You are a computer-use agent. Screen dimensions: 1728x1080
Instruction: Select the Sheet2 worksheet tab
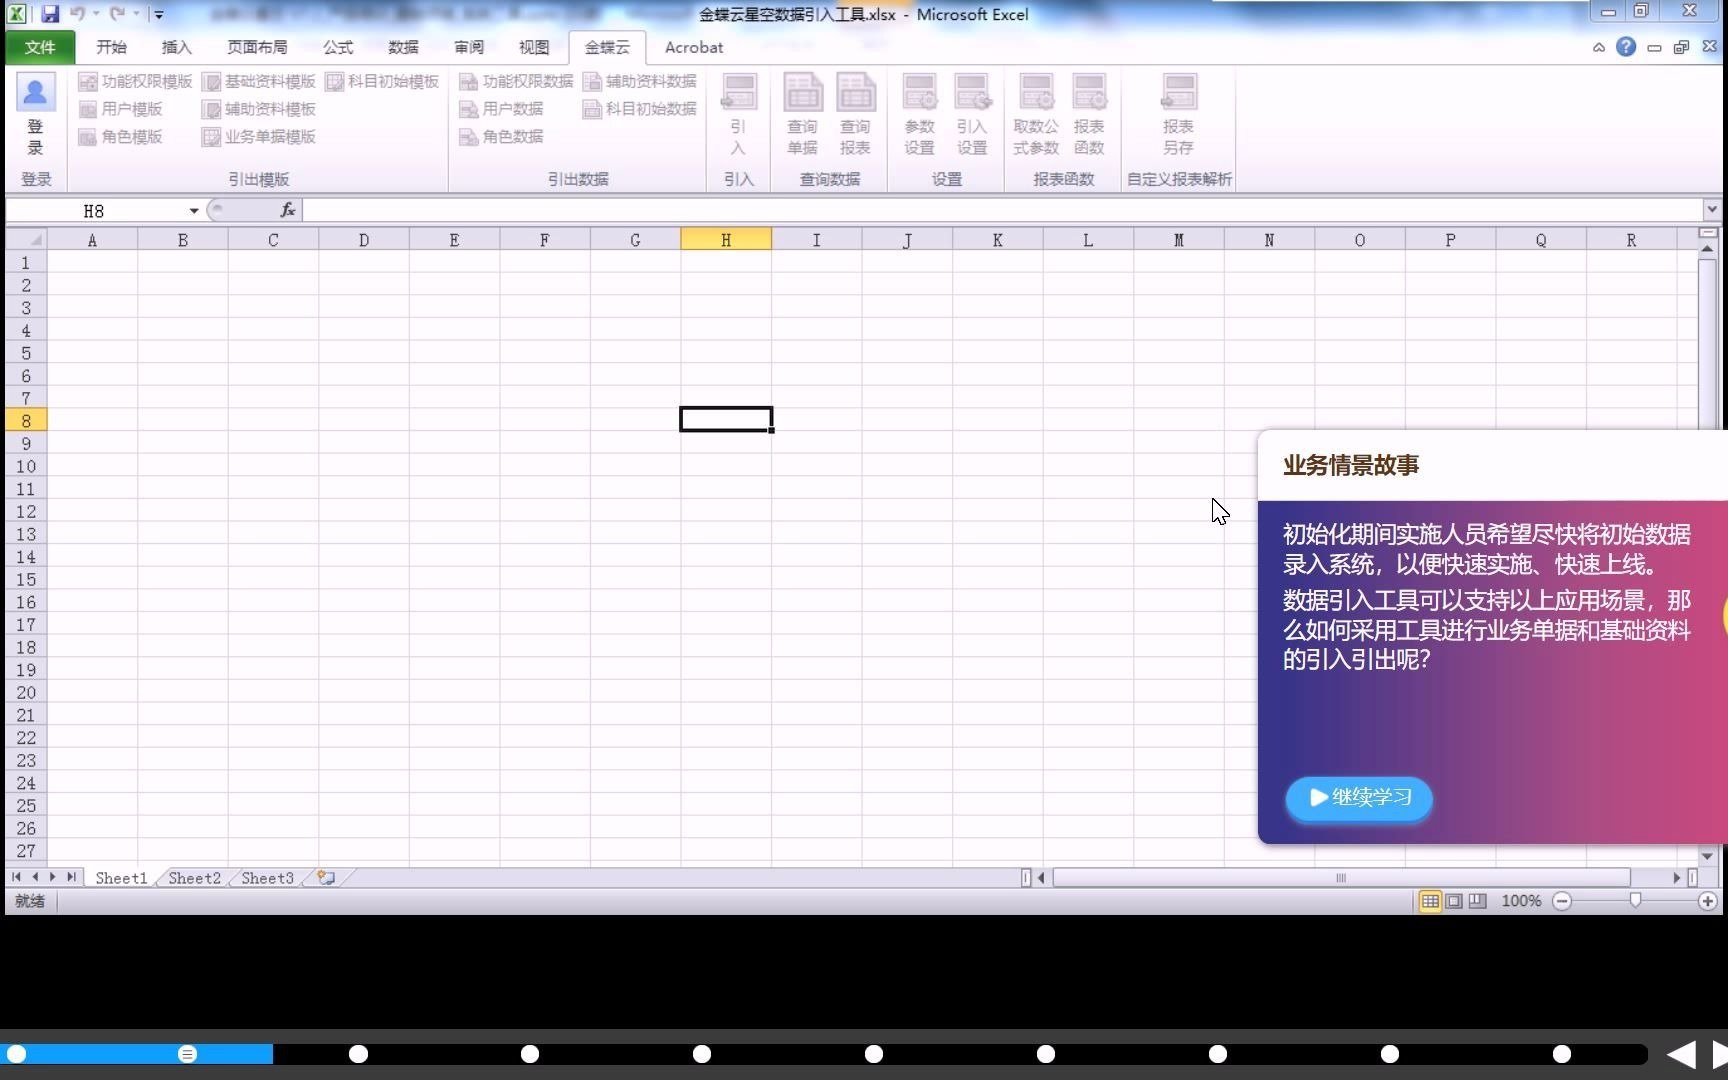[x=194, y=878]
